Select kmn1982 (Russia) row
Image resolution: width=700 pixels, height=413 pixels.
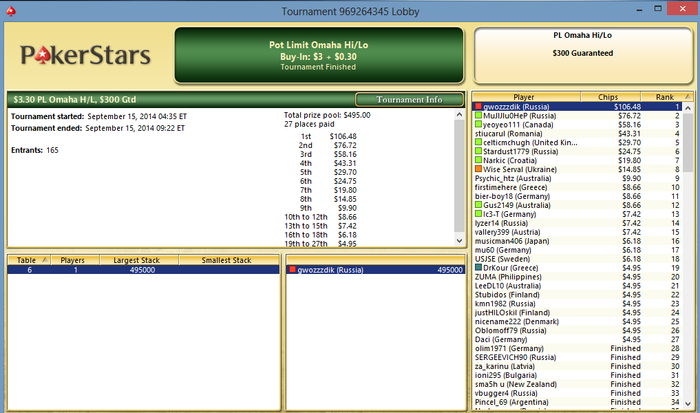click(577, 303)
